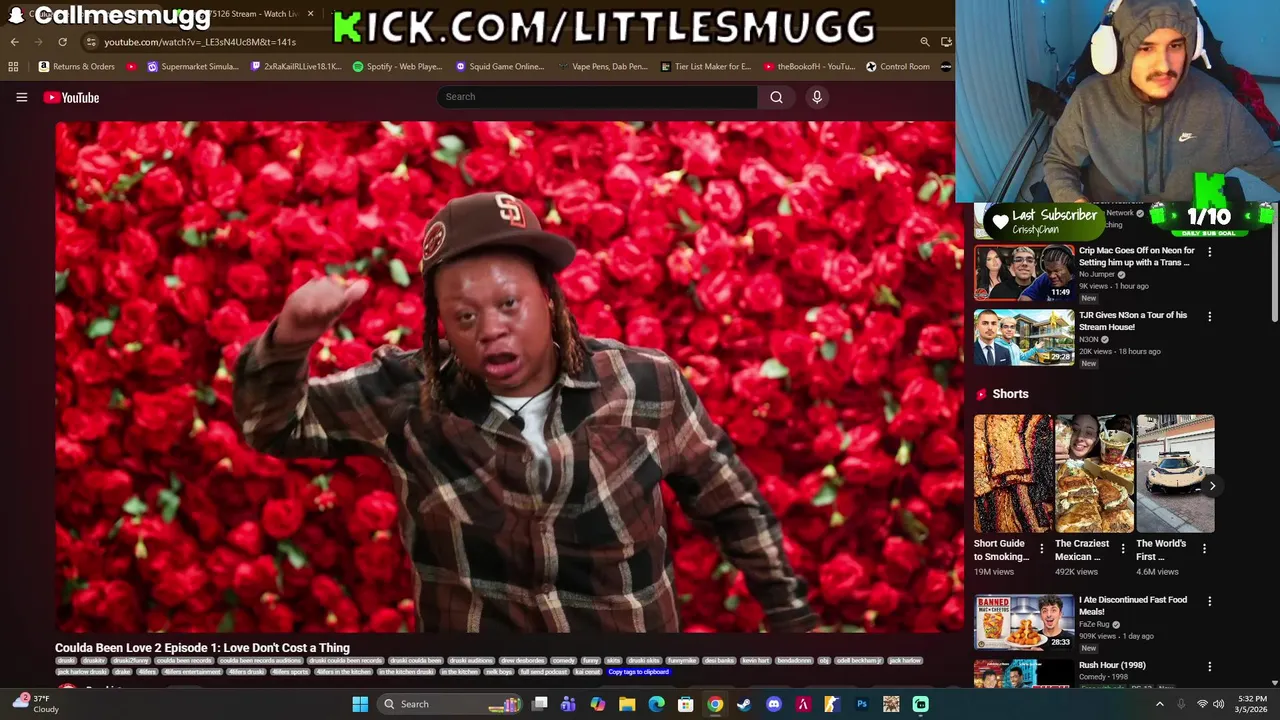Open the Tier List Maker bookmark
Viewport: 1280px width, 720px height.
(706, 67)
